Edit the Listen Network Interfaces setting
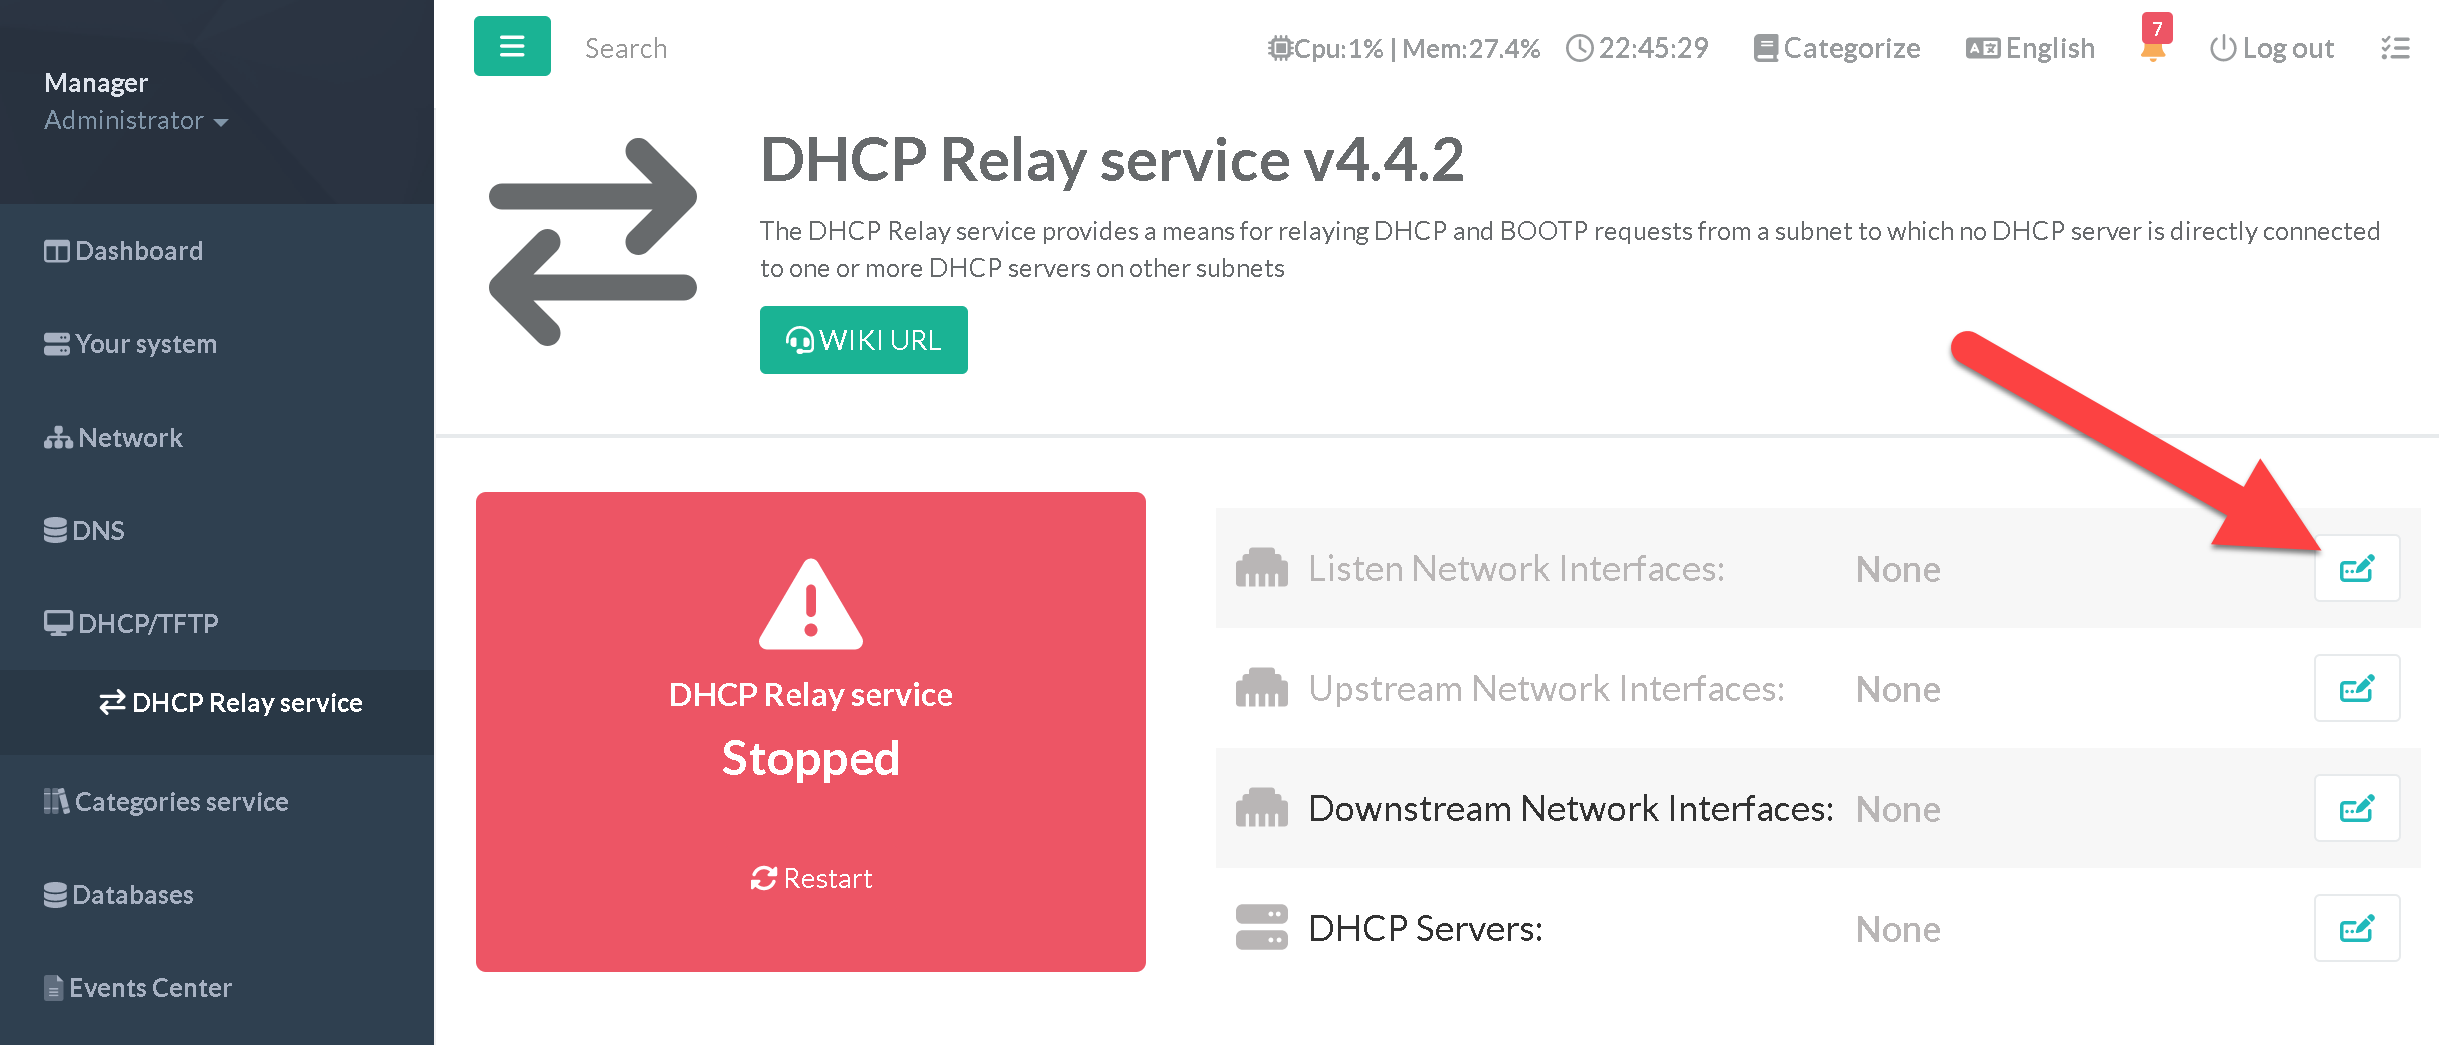The image size is (2439, 1045). pyautogui.click(x=2355, y=569)
